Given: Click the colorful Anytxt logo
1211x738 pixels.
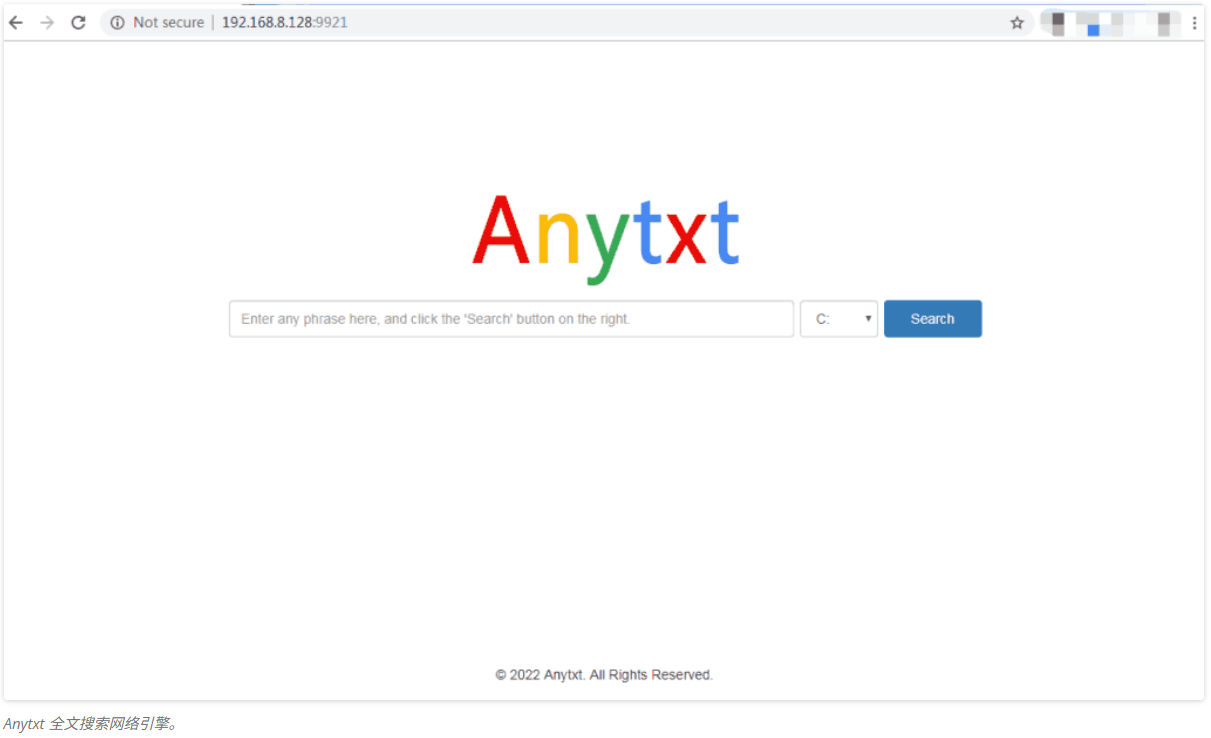Looking at the screenshot, I should [x=605, y=236].
